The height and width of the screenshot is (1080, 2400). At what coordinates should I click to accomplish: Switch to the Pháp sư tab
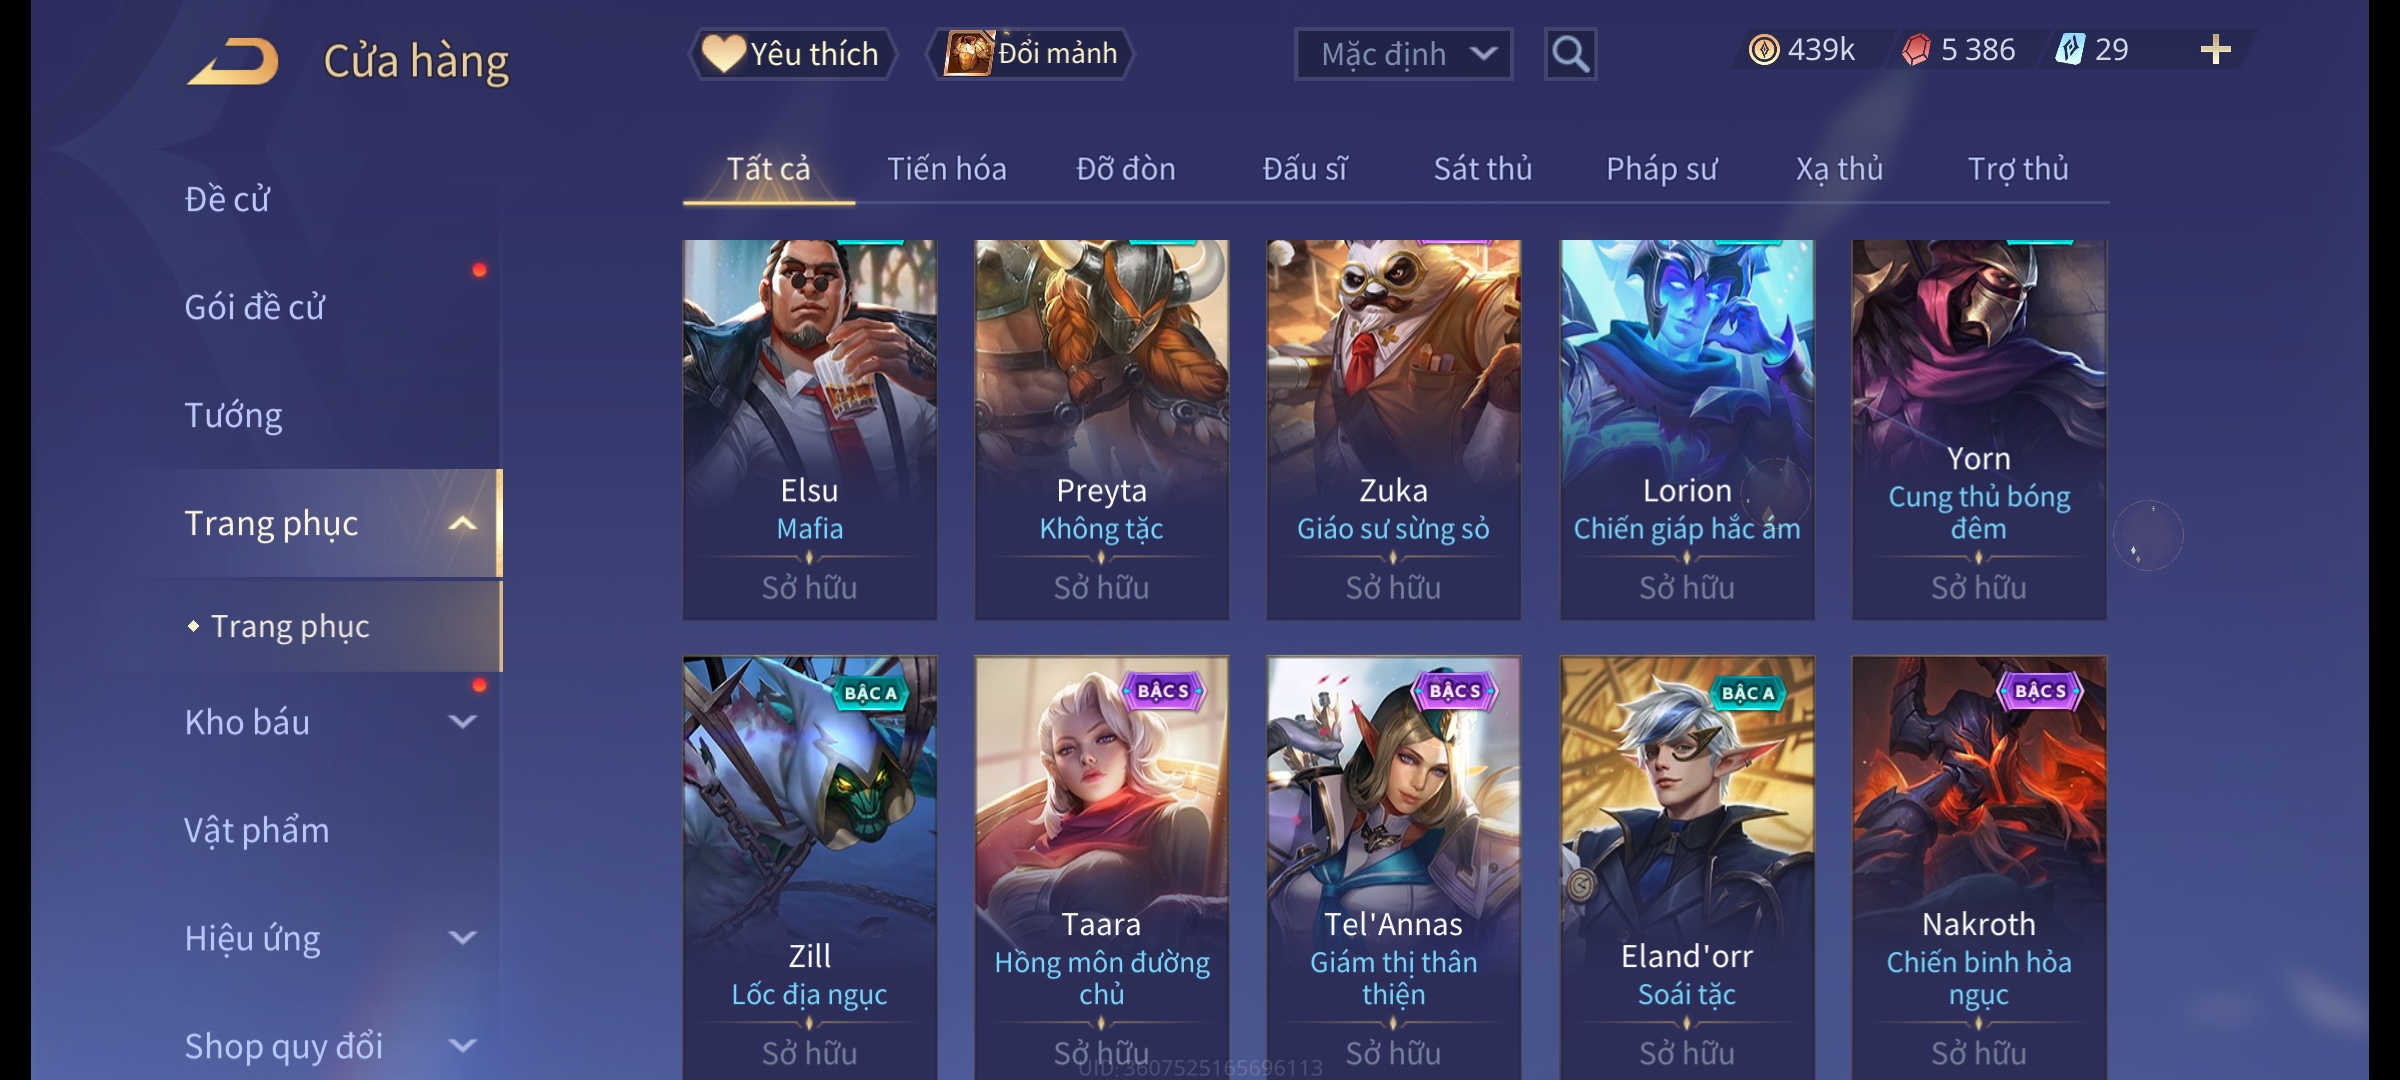coord(1661,169)
